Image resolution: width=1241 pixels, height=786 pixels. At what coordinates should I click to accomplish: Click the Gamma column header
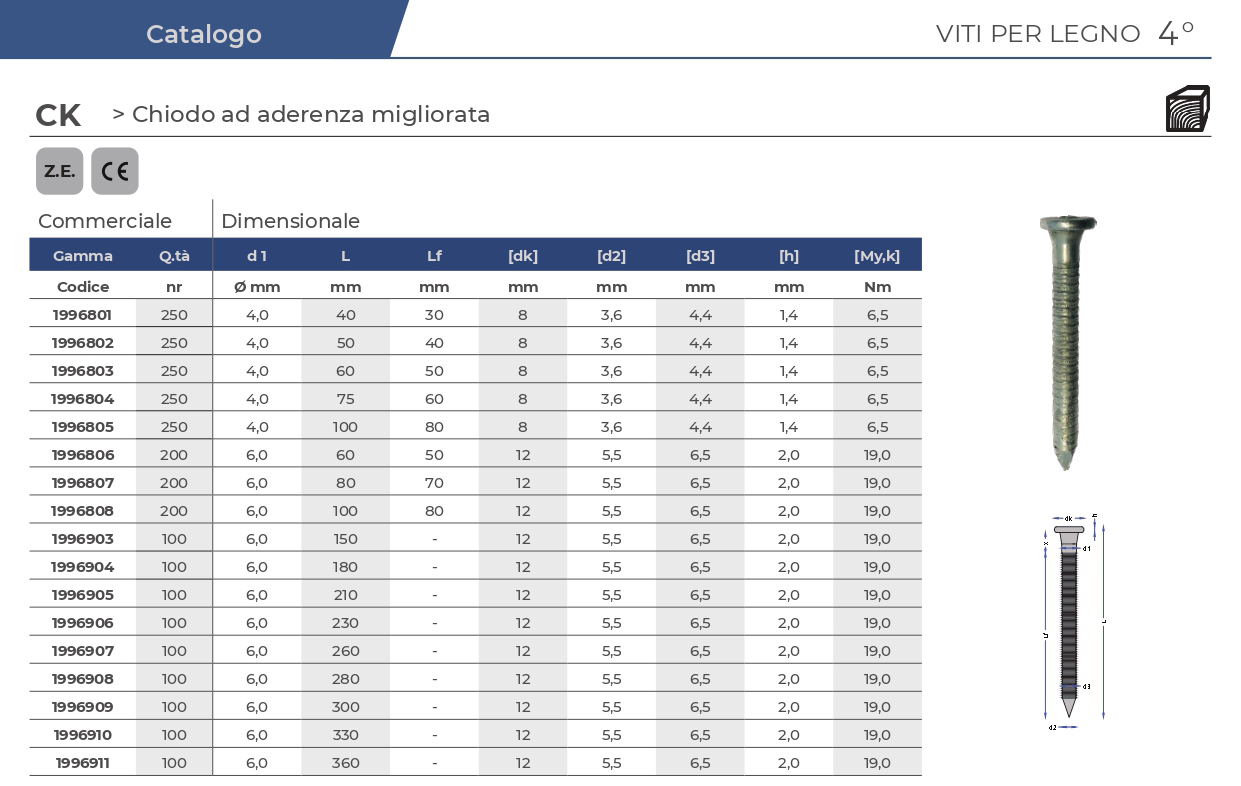[83, 256]
